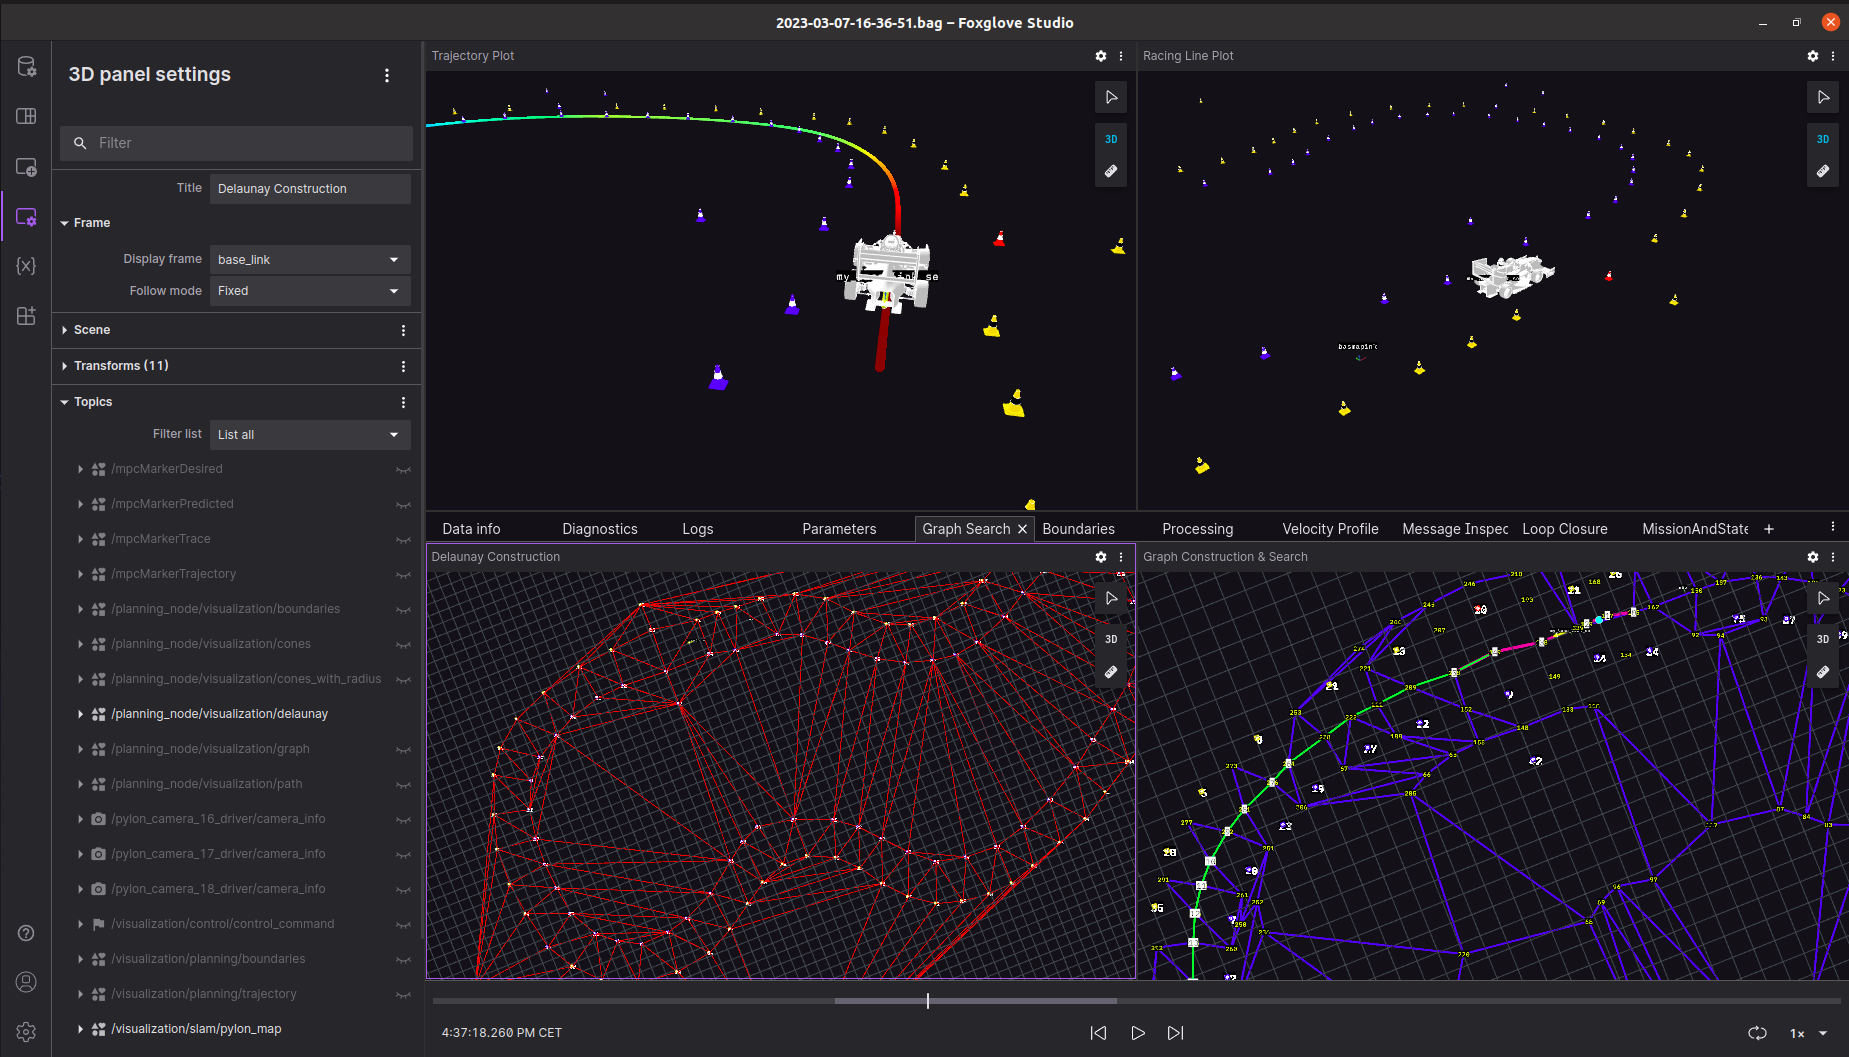Click the play button in playback bar

coord(1137,1033)
